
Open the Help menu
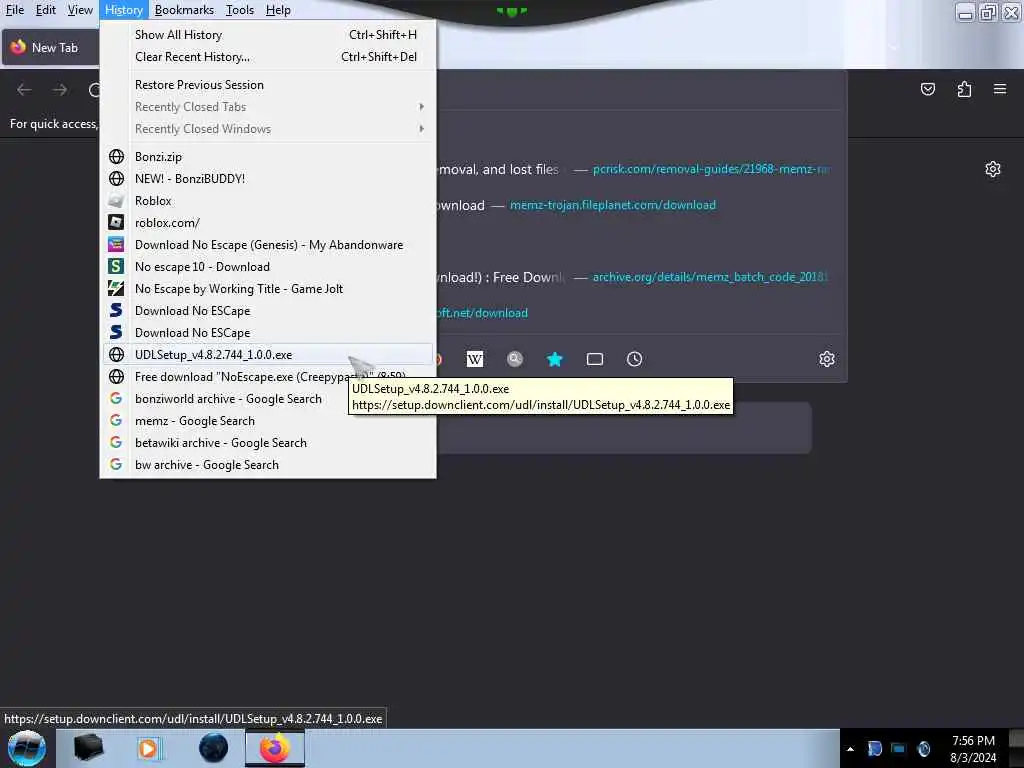click(278, 10)
